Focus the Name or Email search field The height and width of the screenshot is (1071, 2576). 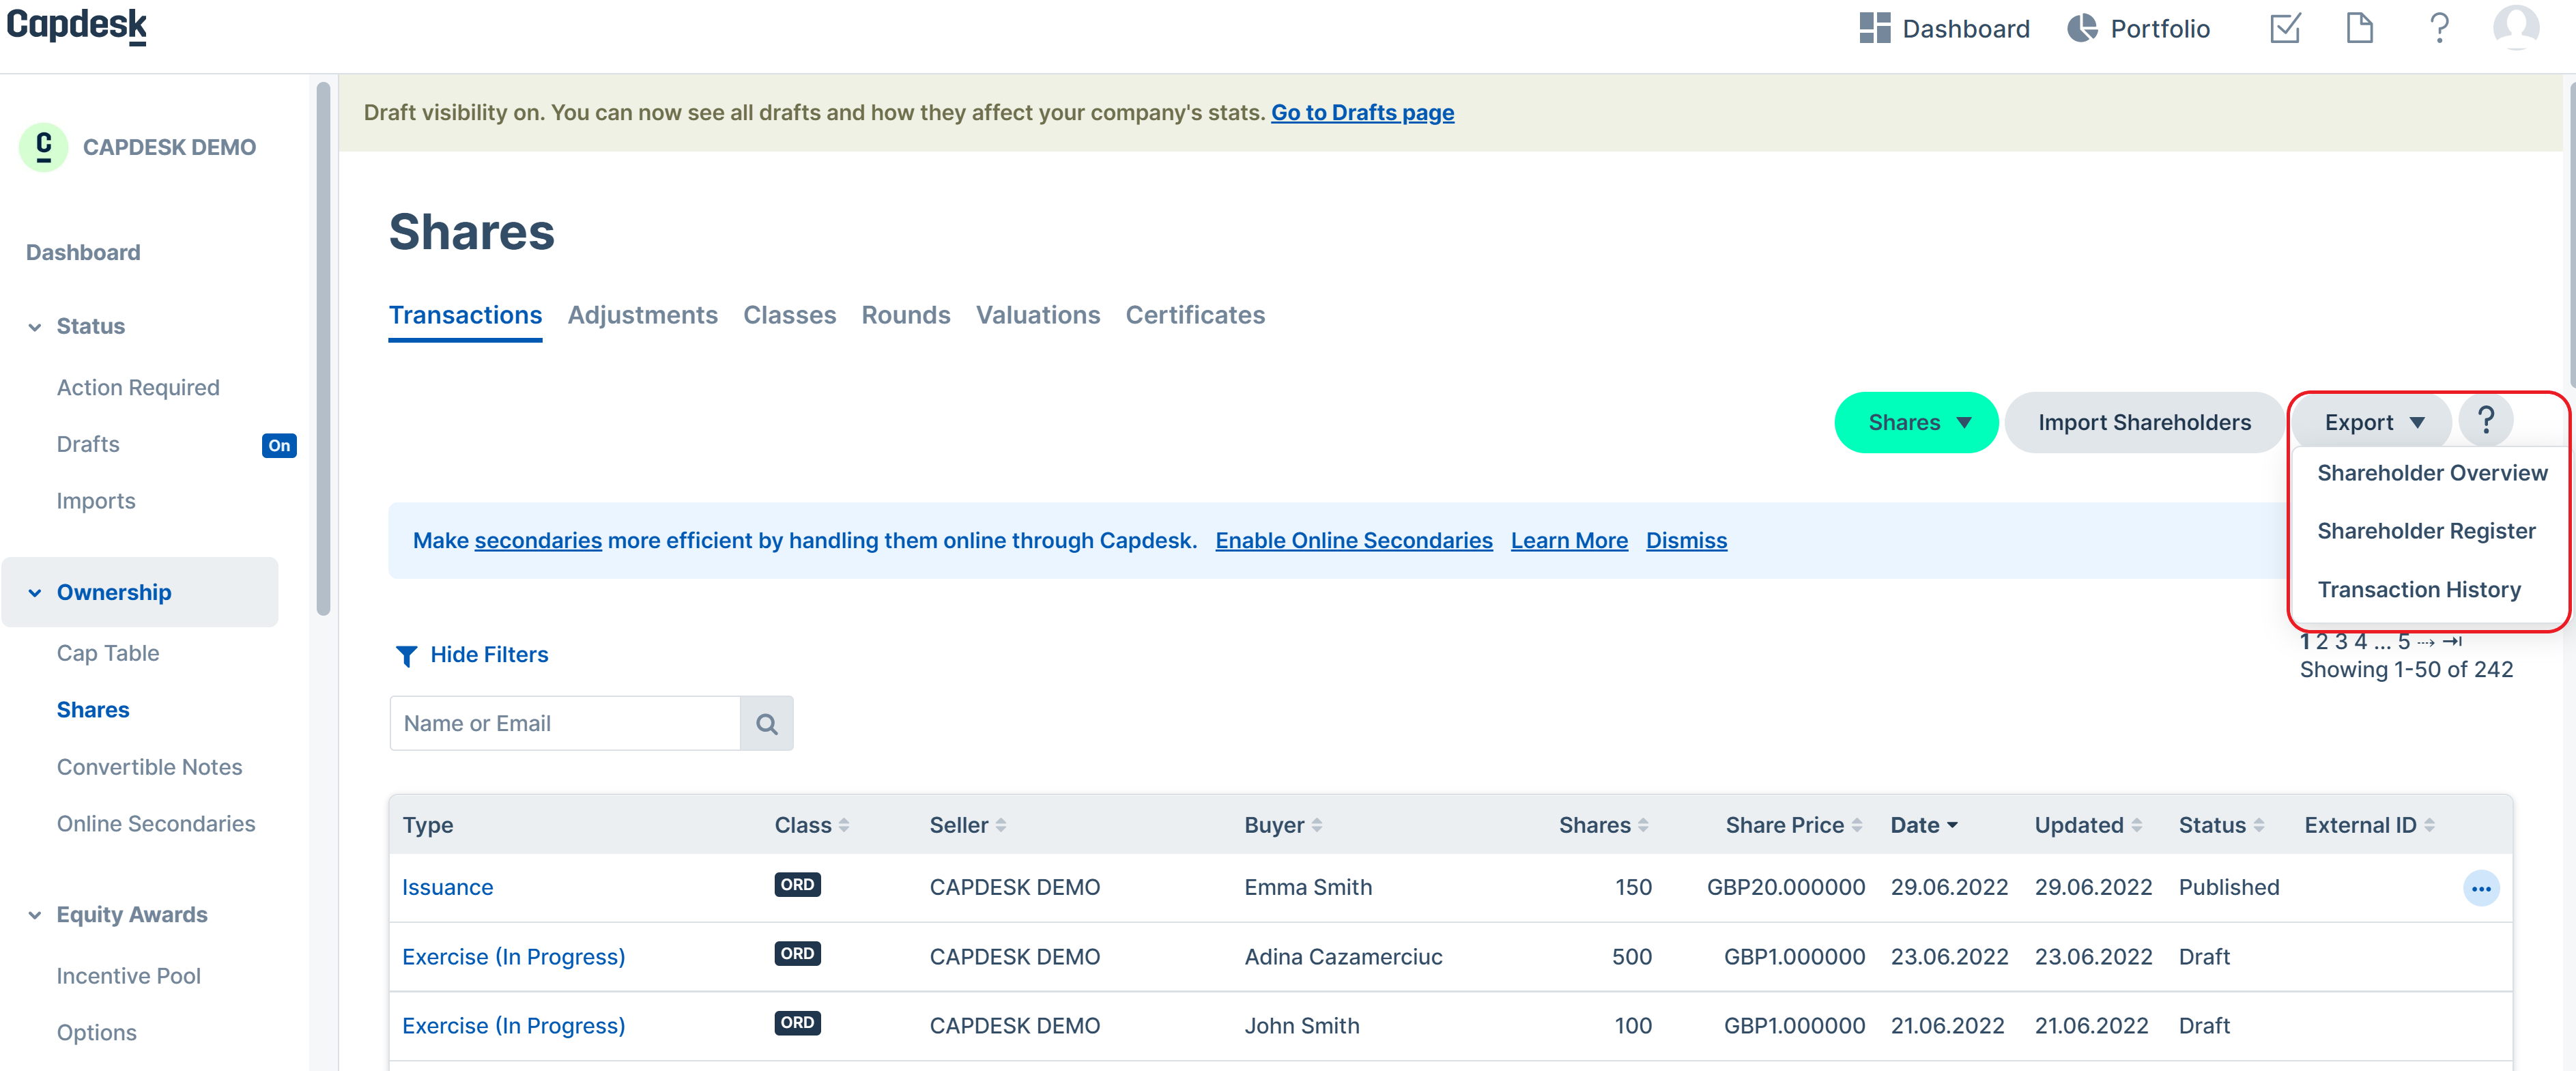[565, 724]
